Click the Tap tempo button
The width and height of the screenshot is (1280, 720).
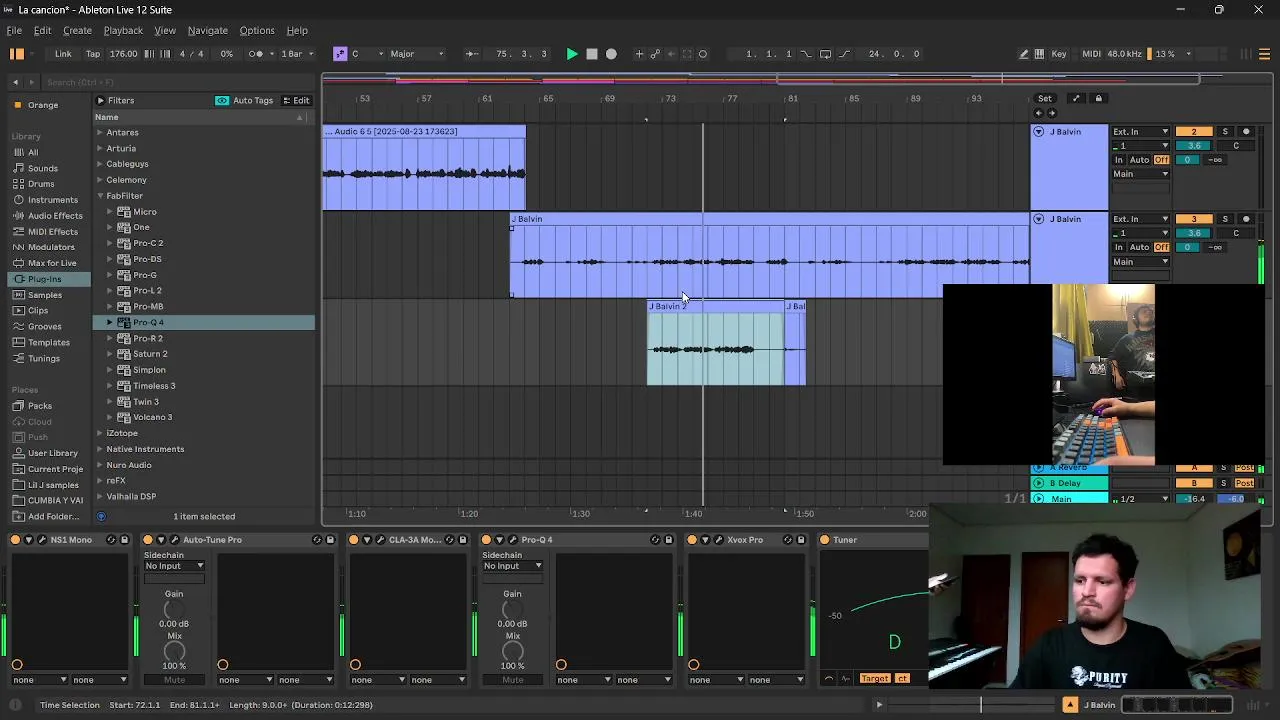(93, 54)
